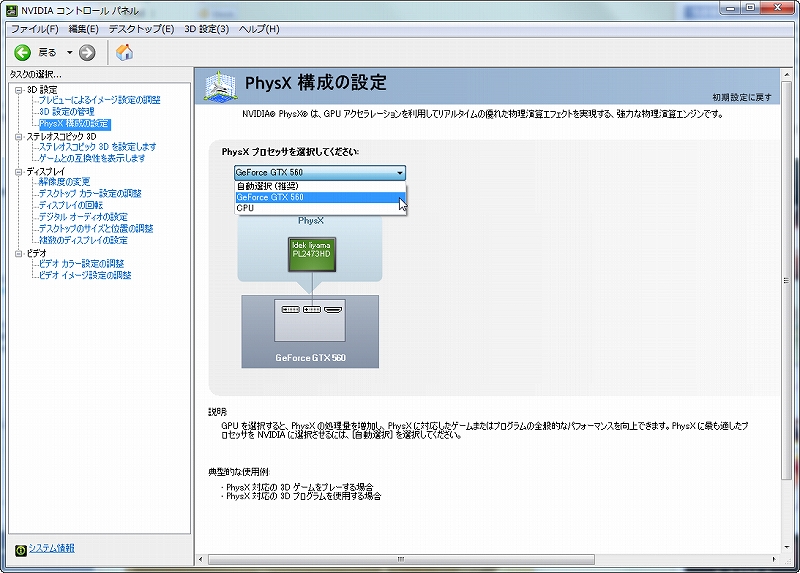Click the 説明 section heading
The image size is (800, 573).
tap(217, 412)
